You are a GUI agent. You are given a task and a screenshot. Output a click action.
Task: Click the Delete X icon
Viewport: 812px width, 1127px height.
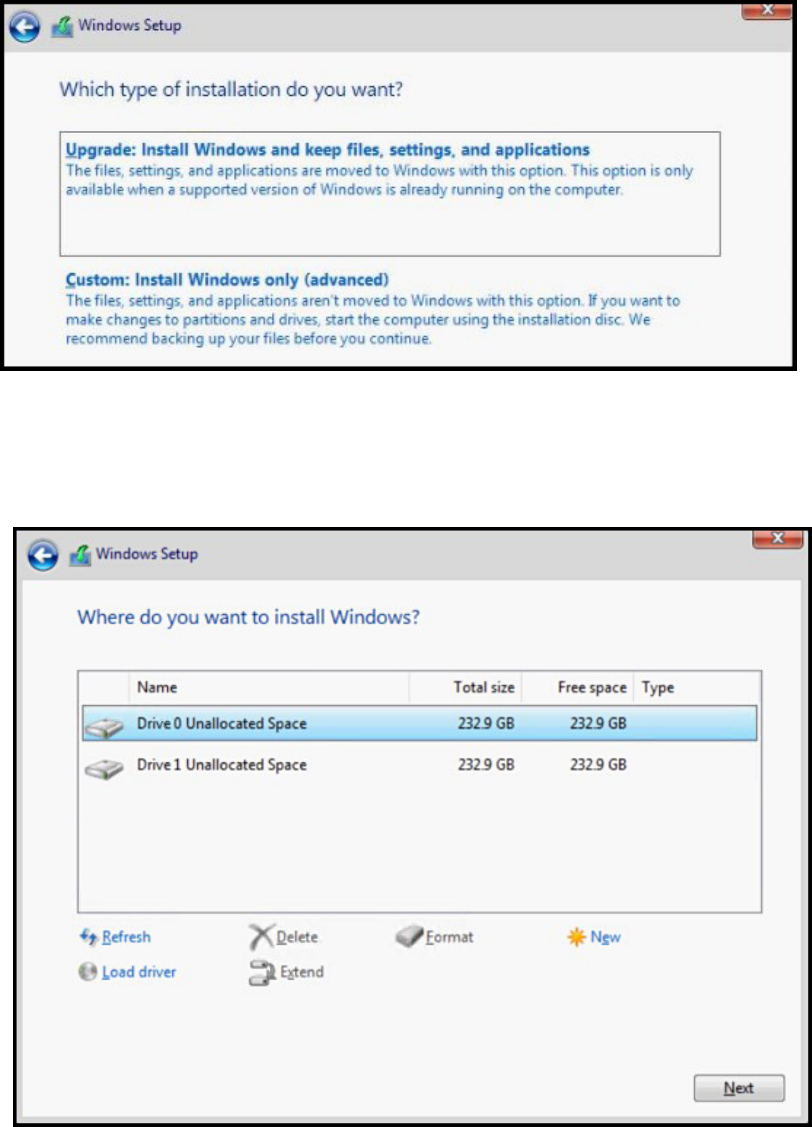click(261, 937)
